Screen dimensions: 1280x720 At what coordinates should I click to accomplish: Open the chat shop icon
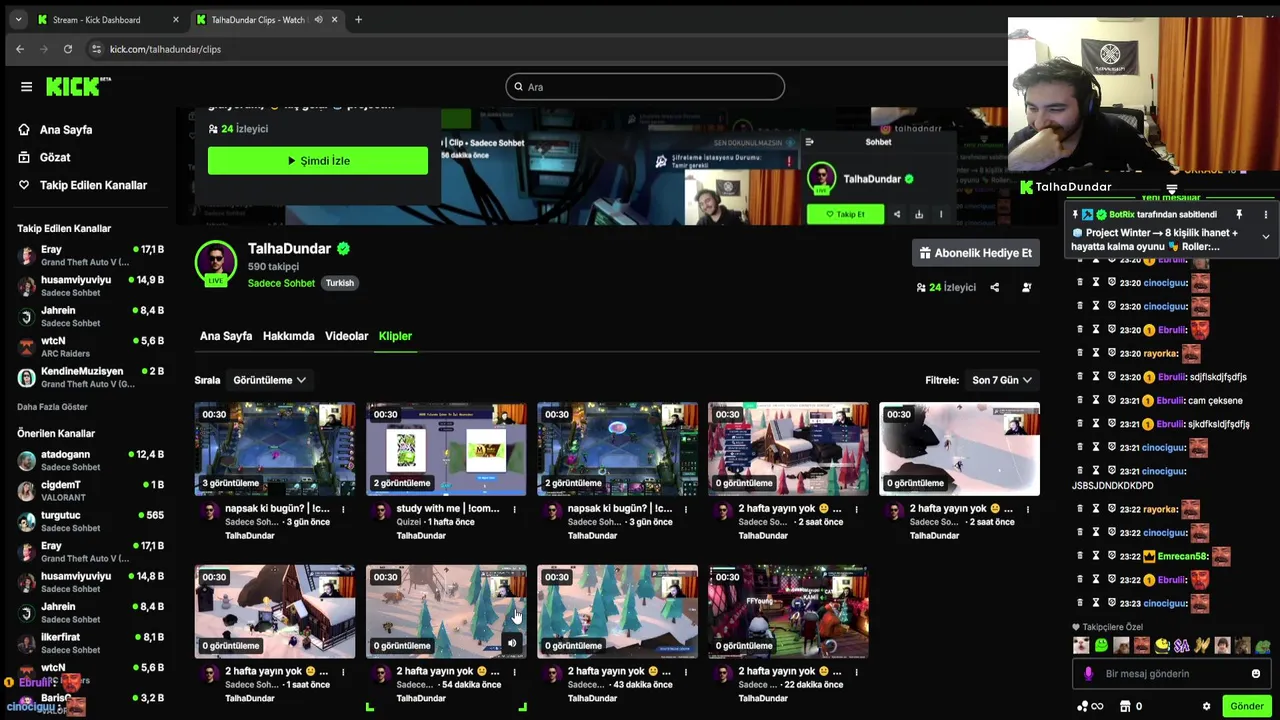point(1126,706)
